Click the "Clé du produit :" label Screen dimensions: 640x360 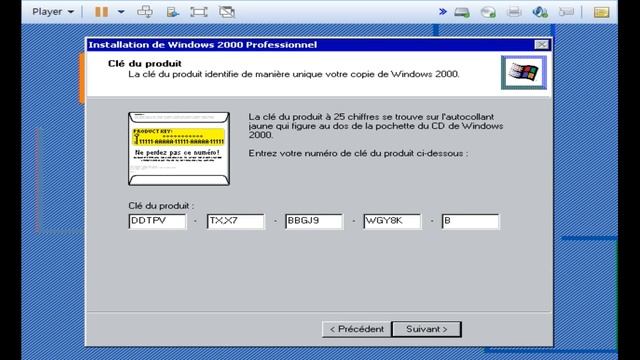(x=161, y=206)
